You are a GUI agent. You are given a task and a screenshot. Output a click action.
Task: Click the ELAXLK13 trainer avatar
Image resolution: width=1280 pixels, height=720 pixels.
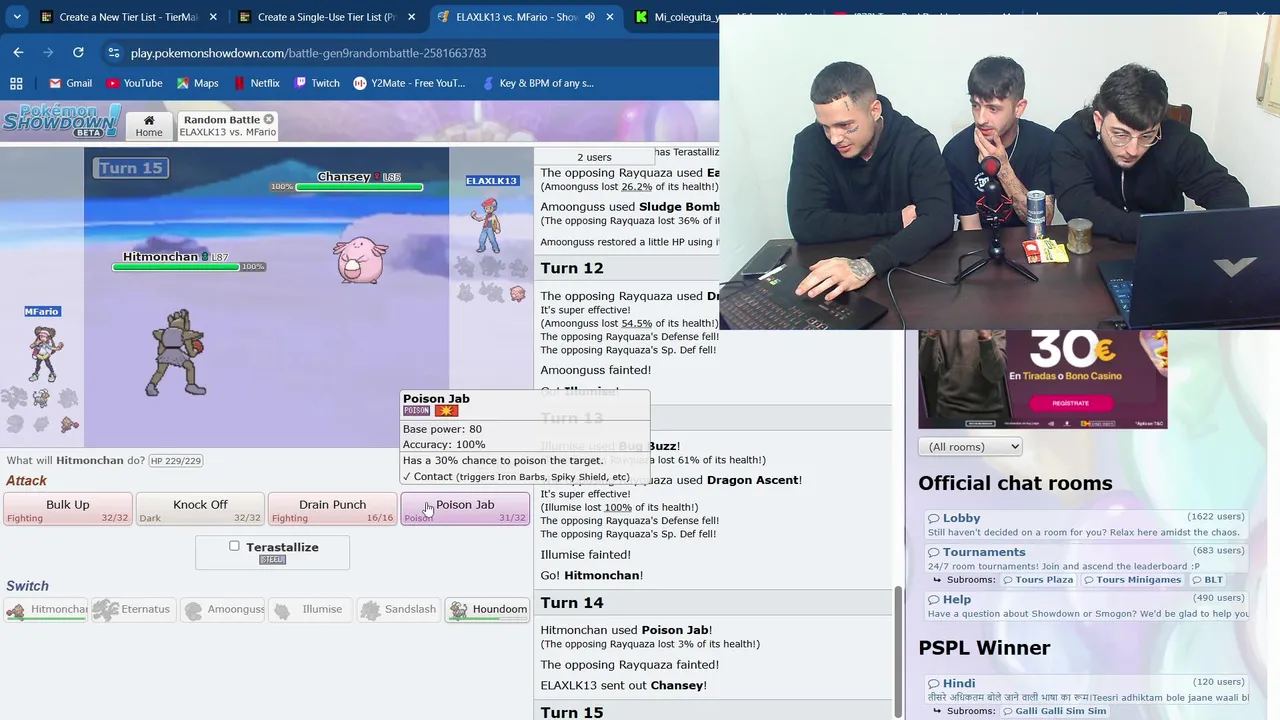coord(488,225)
